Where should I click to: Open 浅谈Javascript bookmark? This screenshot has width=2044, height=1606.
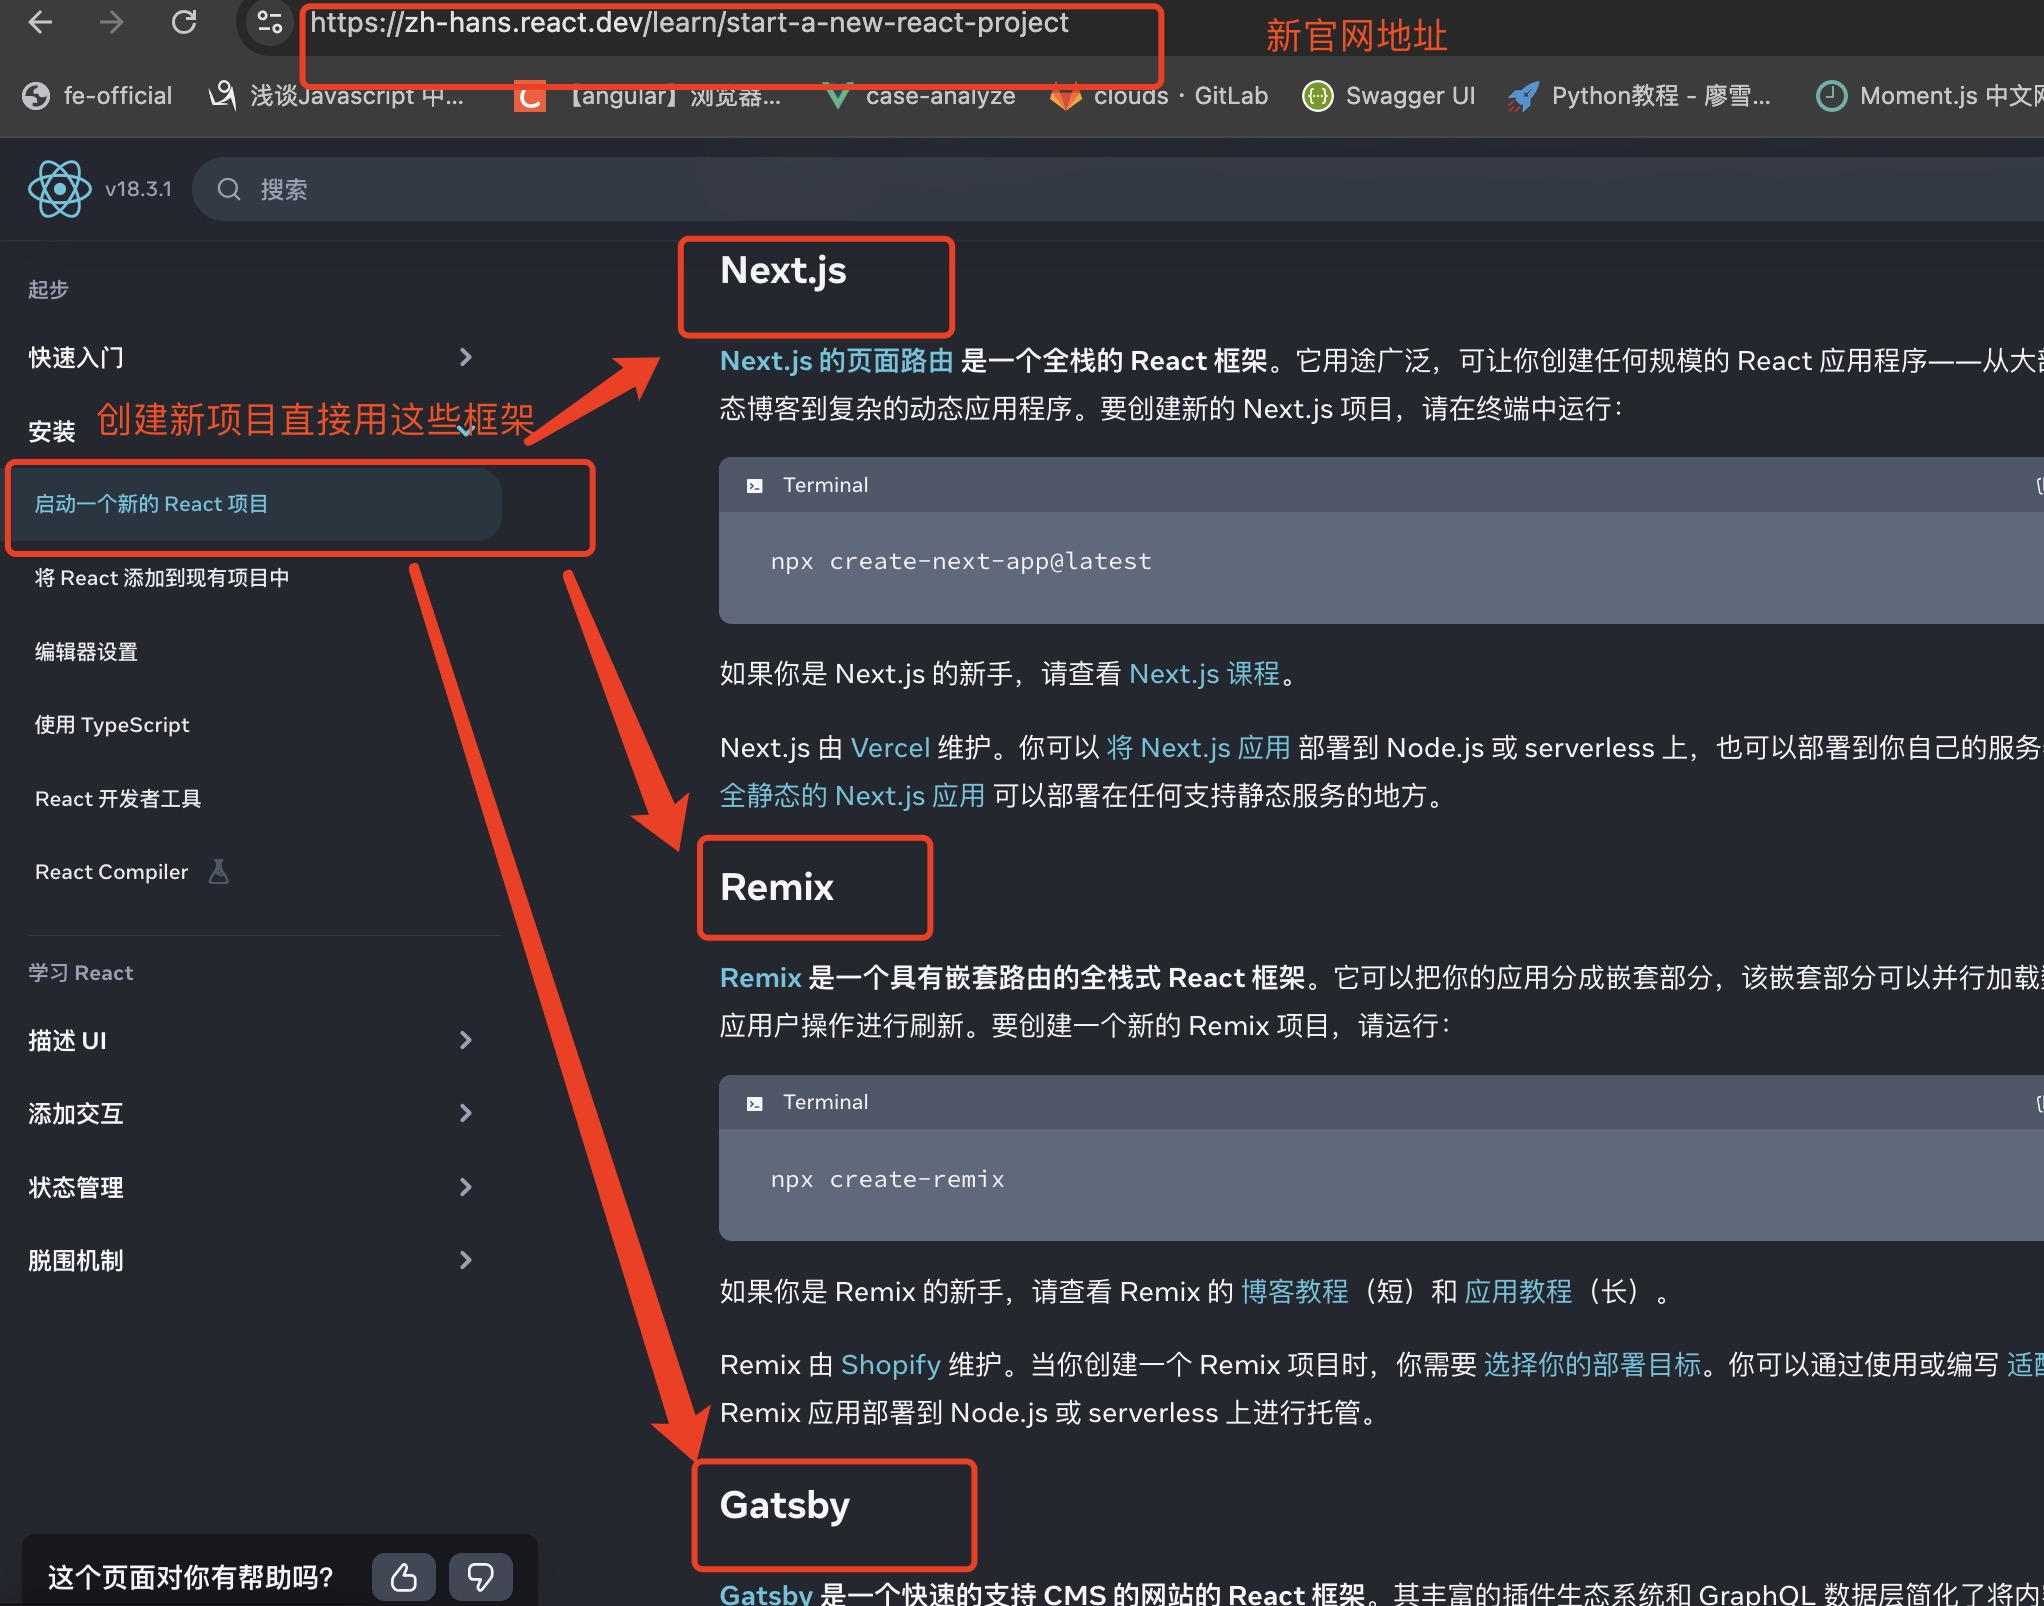pyautogui.click(x=336, y=96)
